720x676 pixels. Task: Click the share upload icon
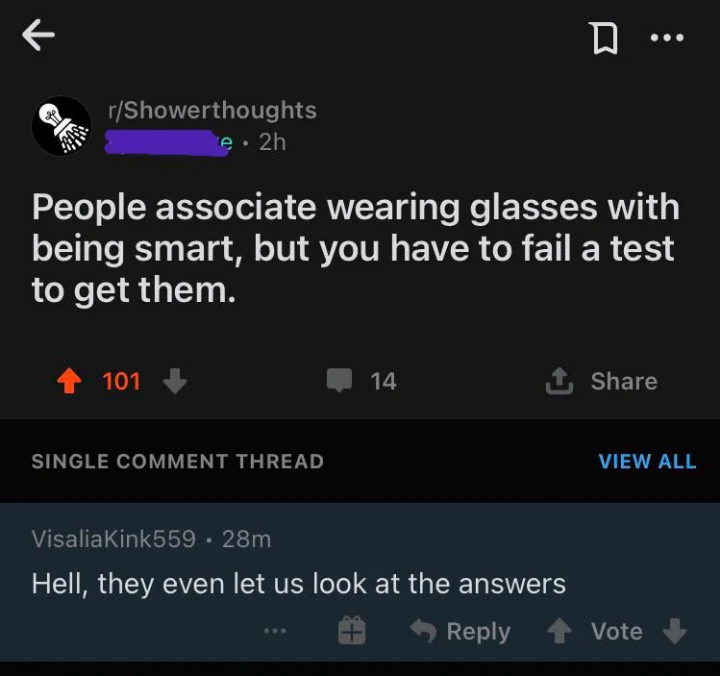coord(559,381)
